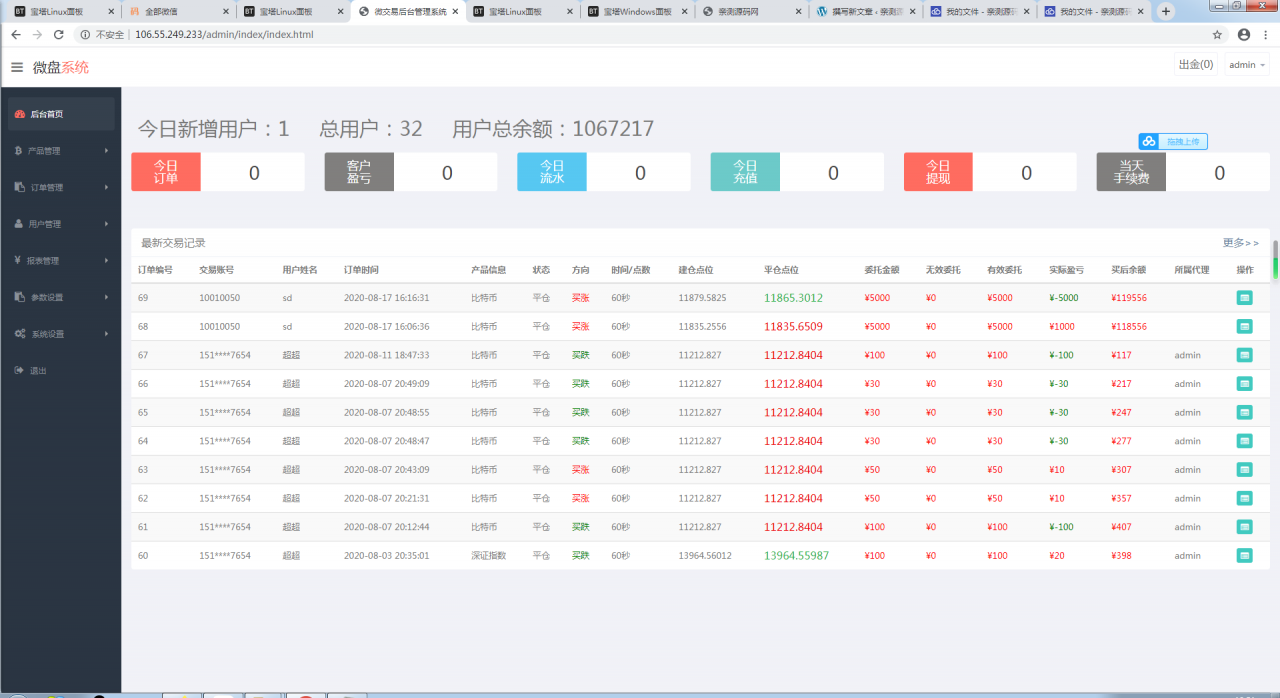Click the 实际盈亏 column header
This screenshot has width=1280, height=698.
[x=1067, y=270]
